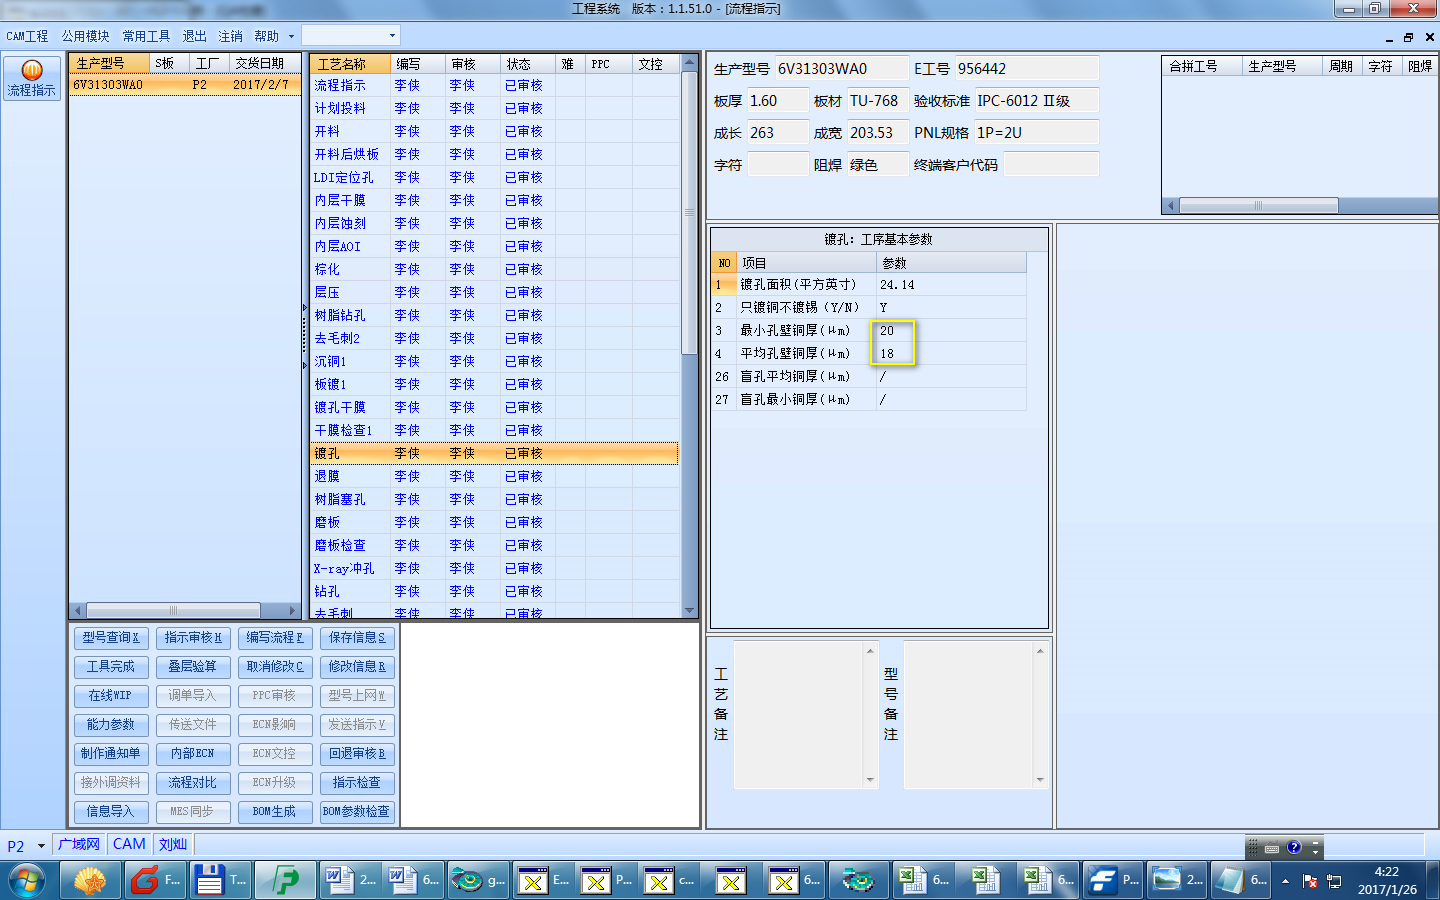The width and height of the screenshot is (1440, 900).
Task: Open the X window labeled P... in taskbar
Action: (x=606, y=881)
